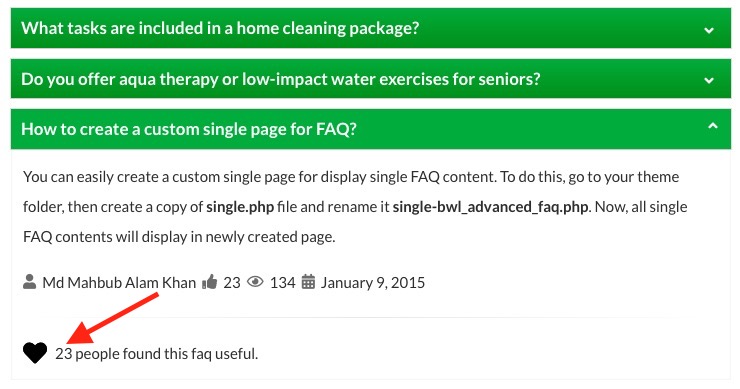Click the thumbs-up like icon

[x=210, y=282]
